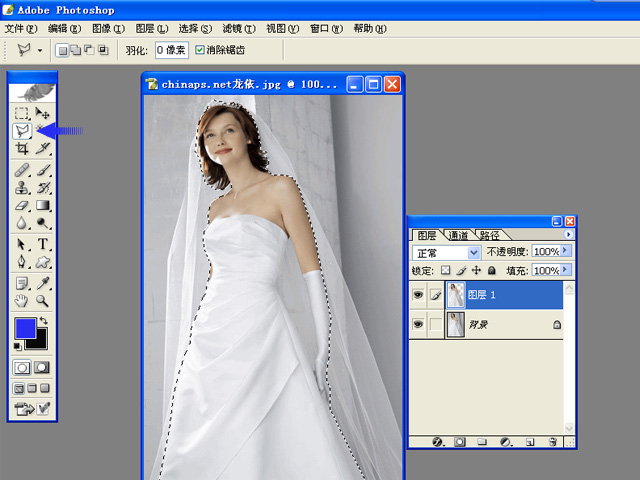Open the tool preset picker dropdown
This screenshot has width=640, height=480.
pyautogui.click(x=40, y=50)
